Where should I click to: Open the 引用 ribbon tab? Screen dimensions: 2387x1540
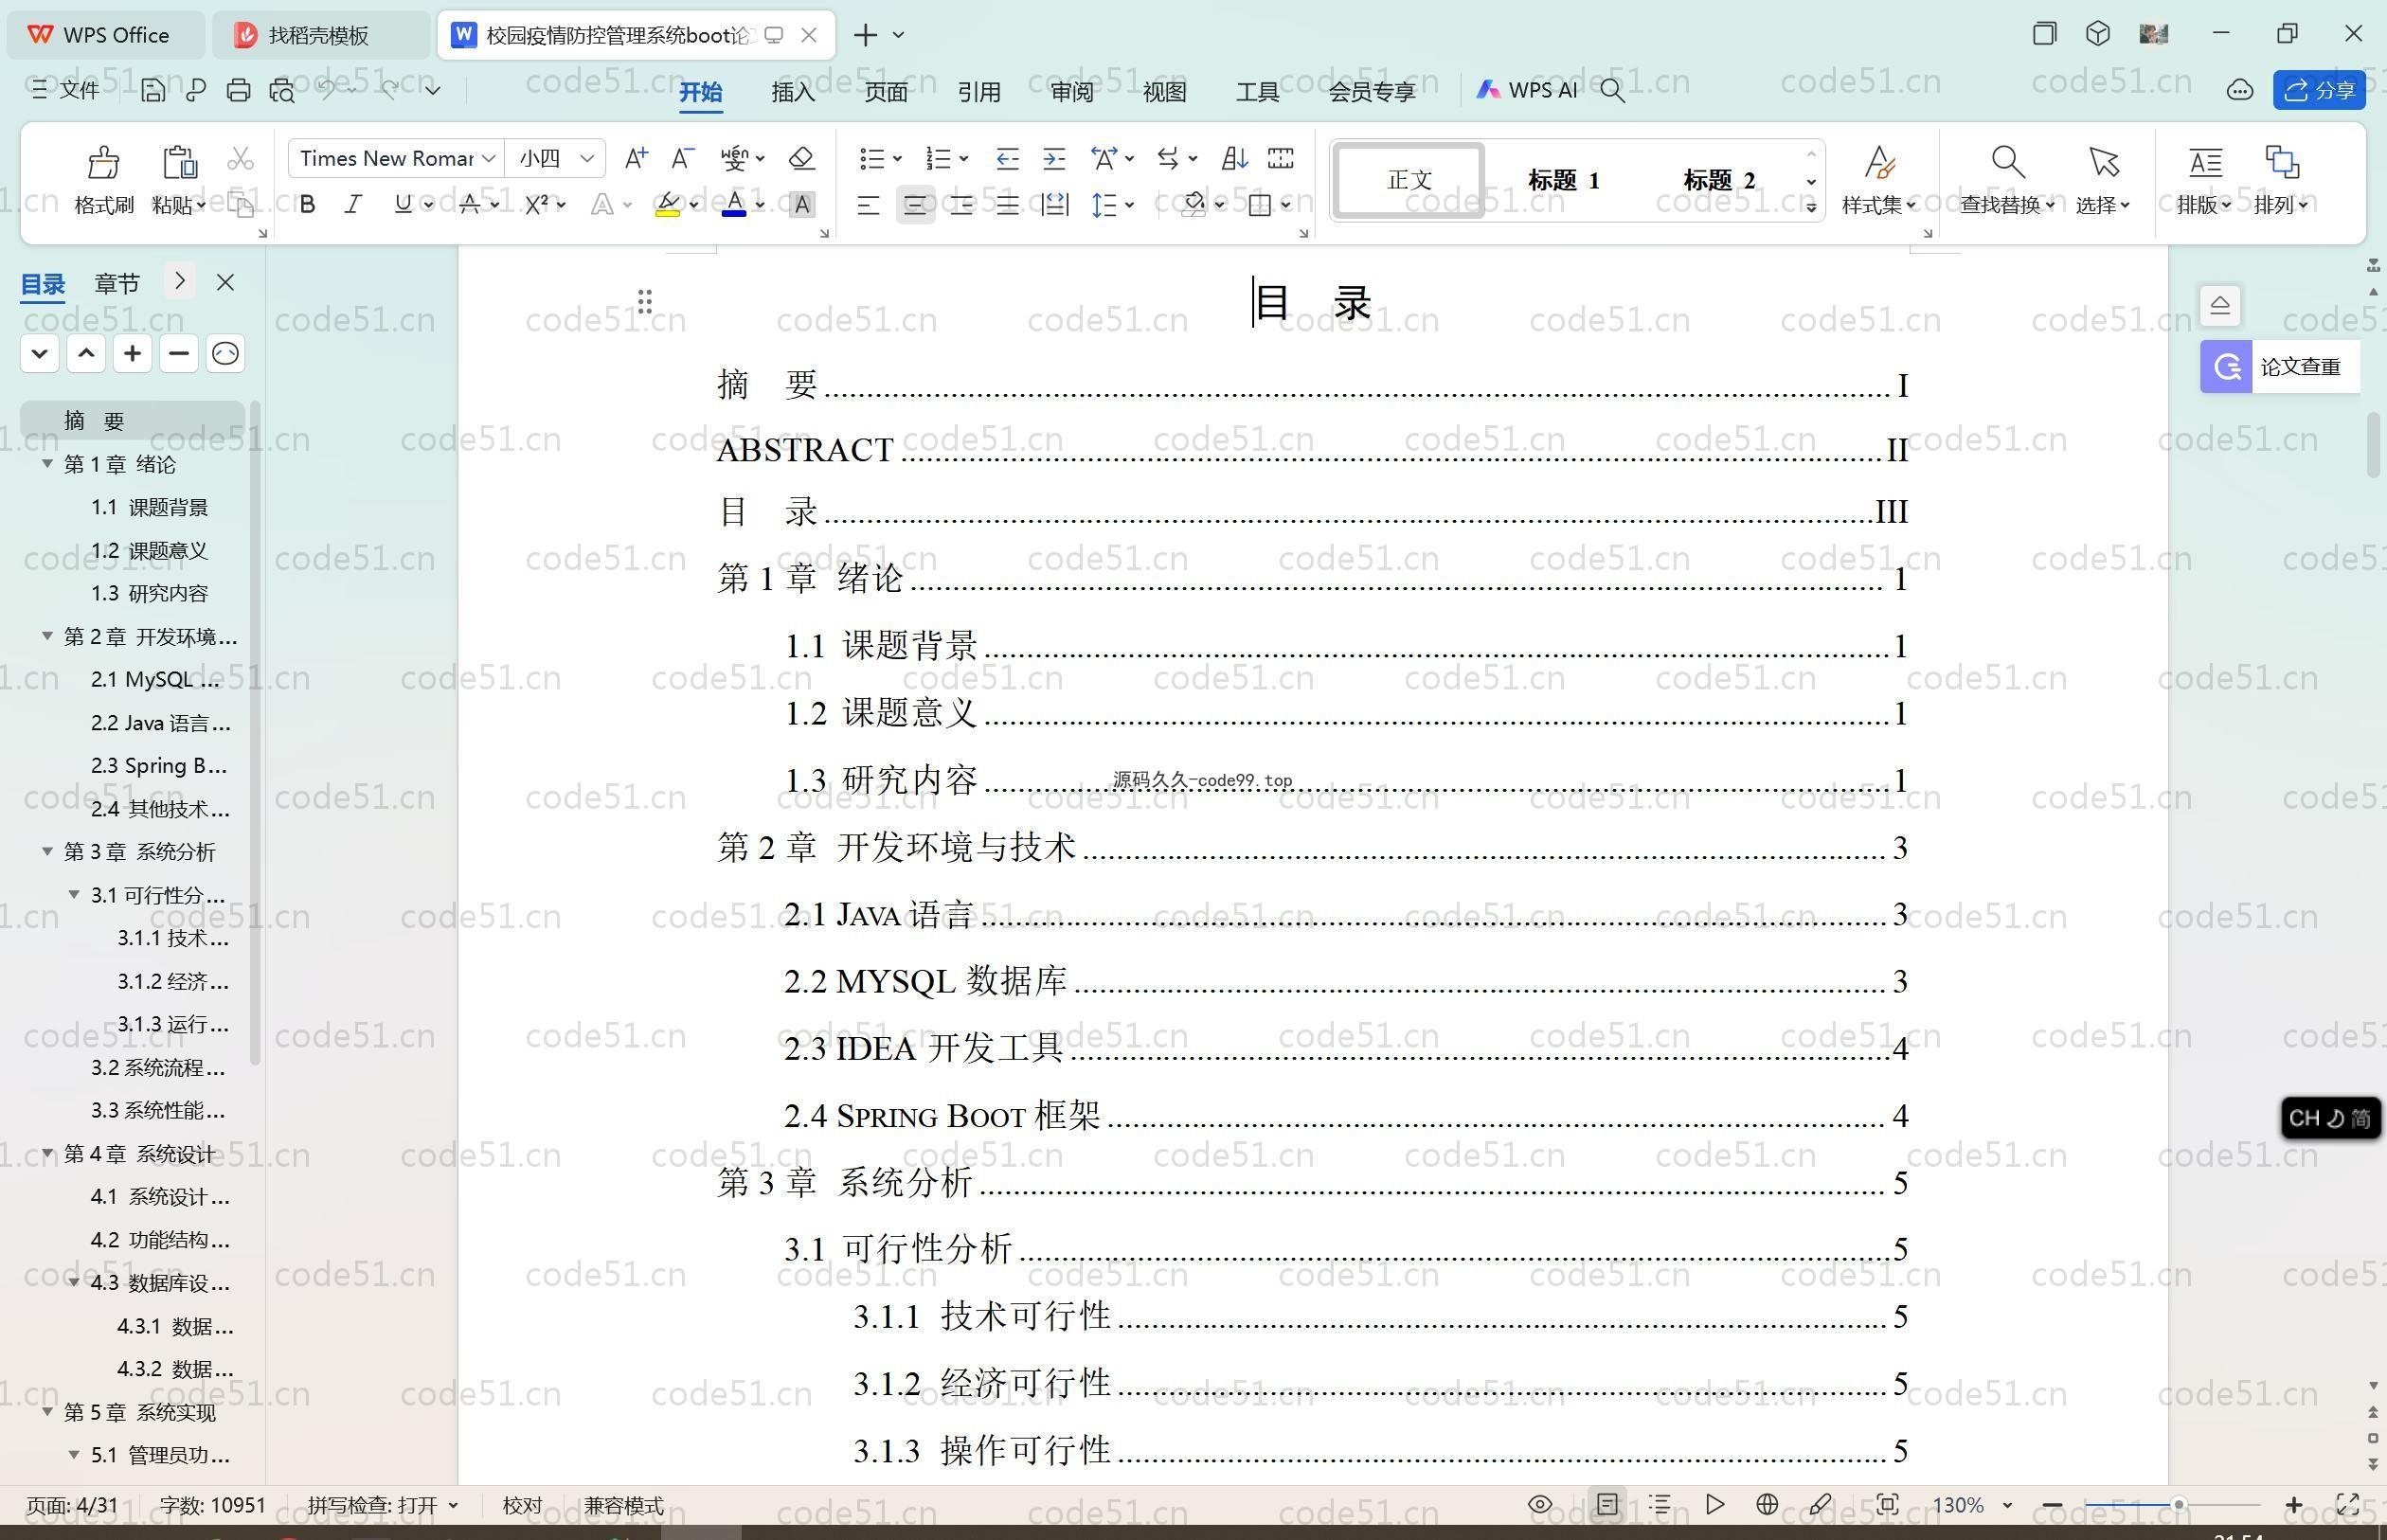click(x=979, y=91)
